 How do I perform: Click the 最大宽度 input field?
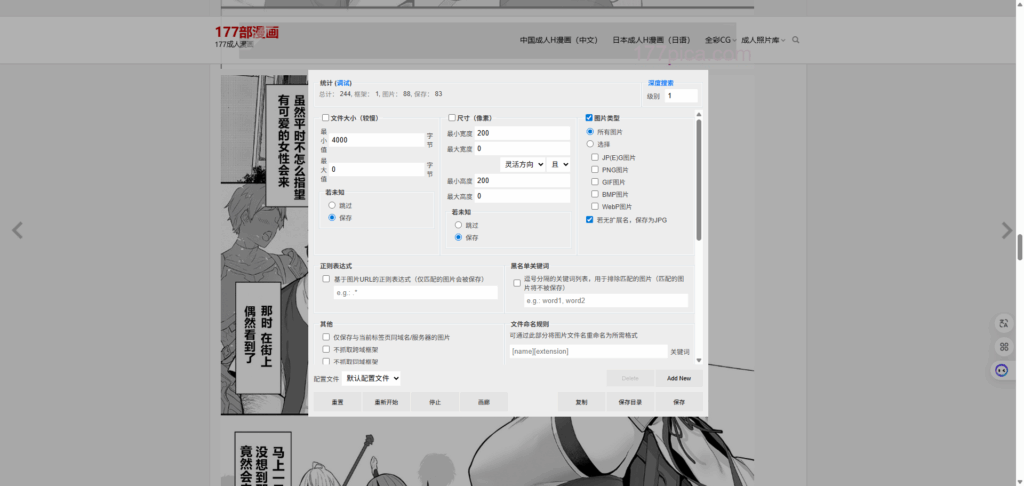[x=522, y=148]
